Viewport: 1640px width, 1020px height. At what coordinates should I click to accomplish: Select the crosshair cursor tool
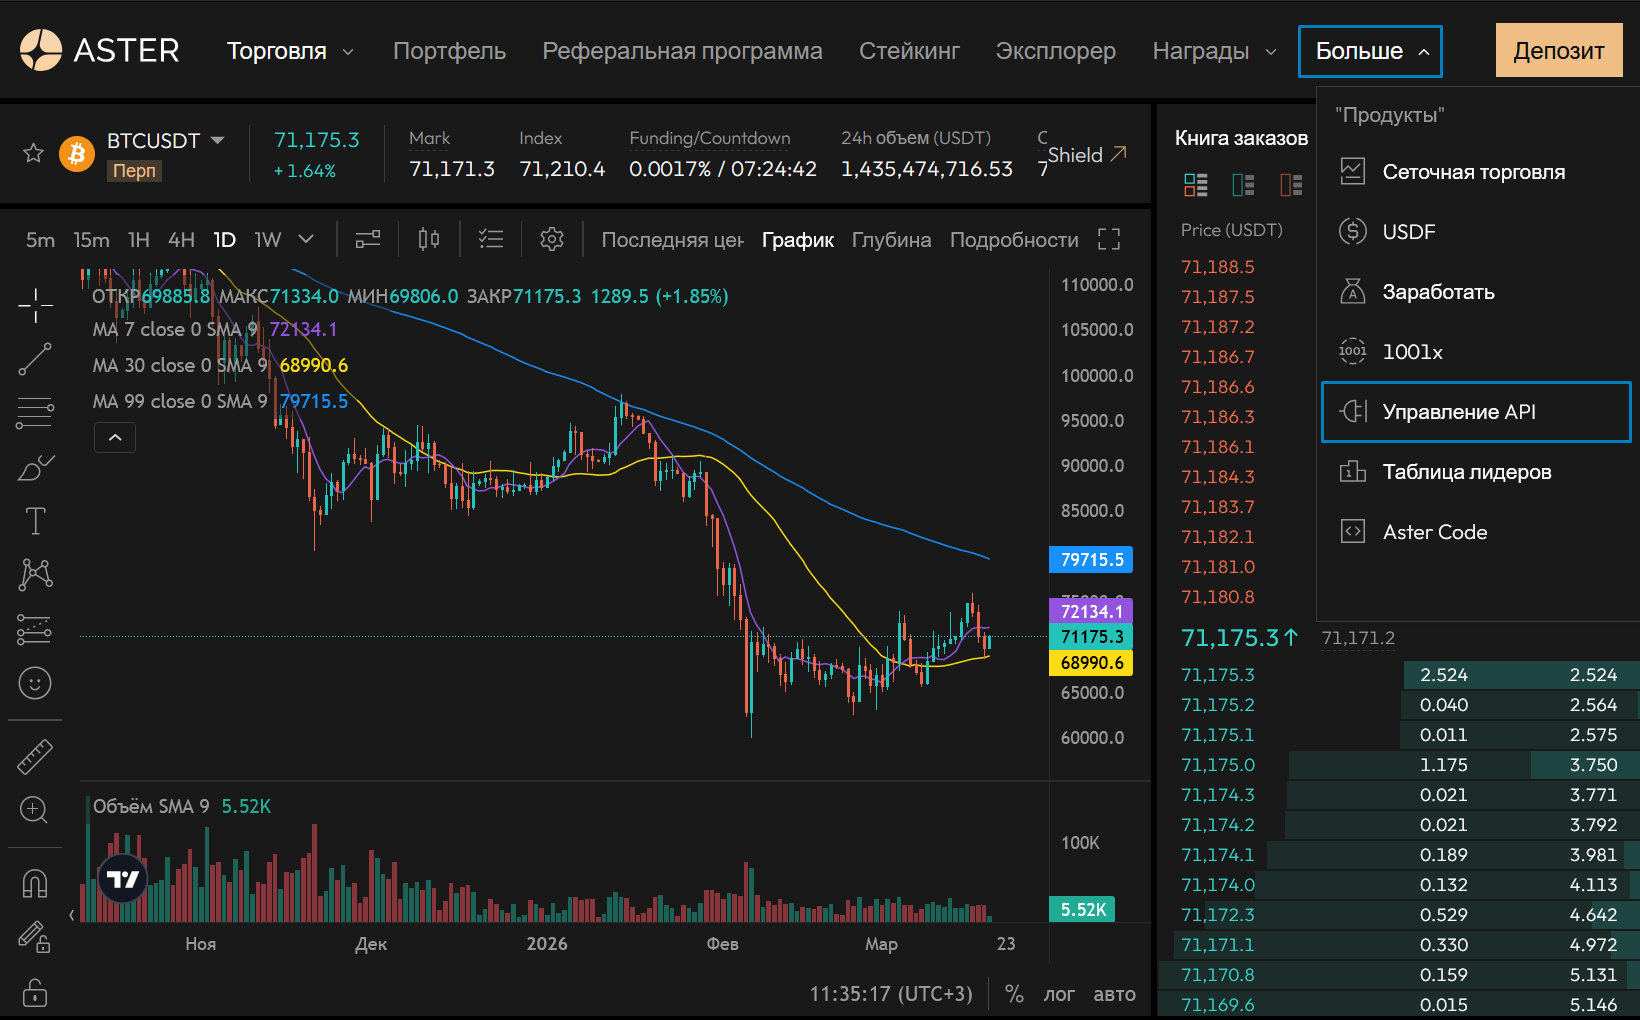pos(35,305)
